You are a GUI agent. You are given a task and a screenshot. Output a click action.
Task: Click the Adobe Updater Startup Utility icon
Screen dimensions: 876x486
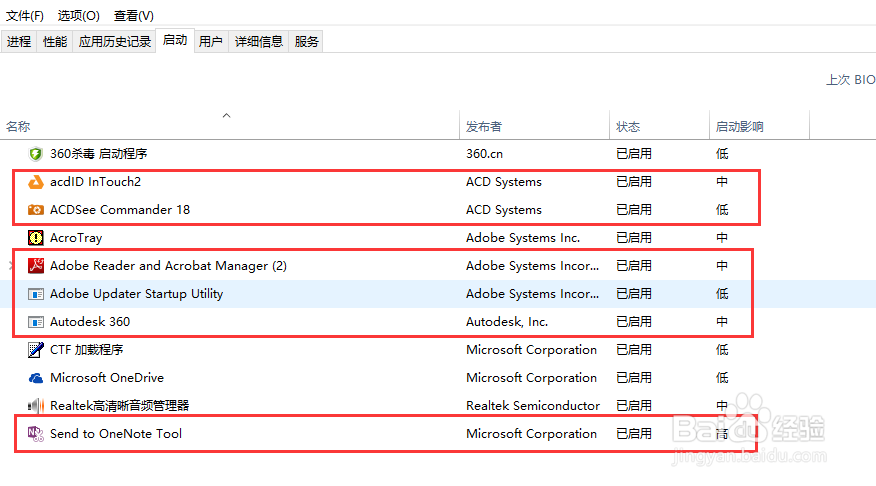pos(36,294)
